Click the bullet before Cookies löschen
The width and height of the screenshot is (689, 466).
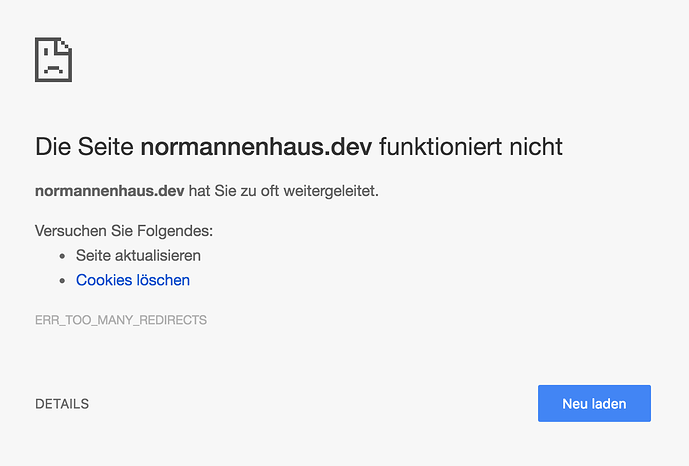point(63,281)
